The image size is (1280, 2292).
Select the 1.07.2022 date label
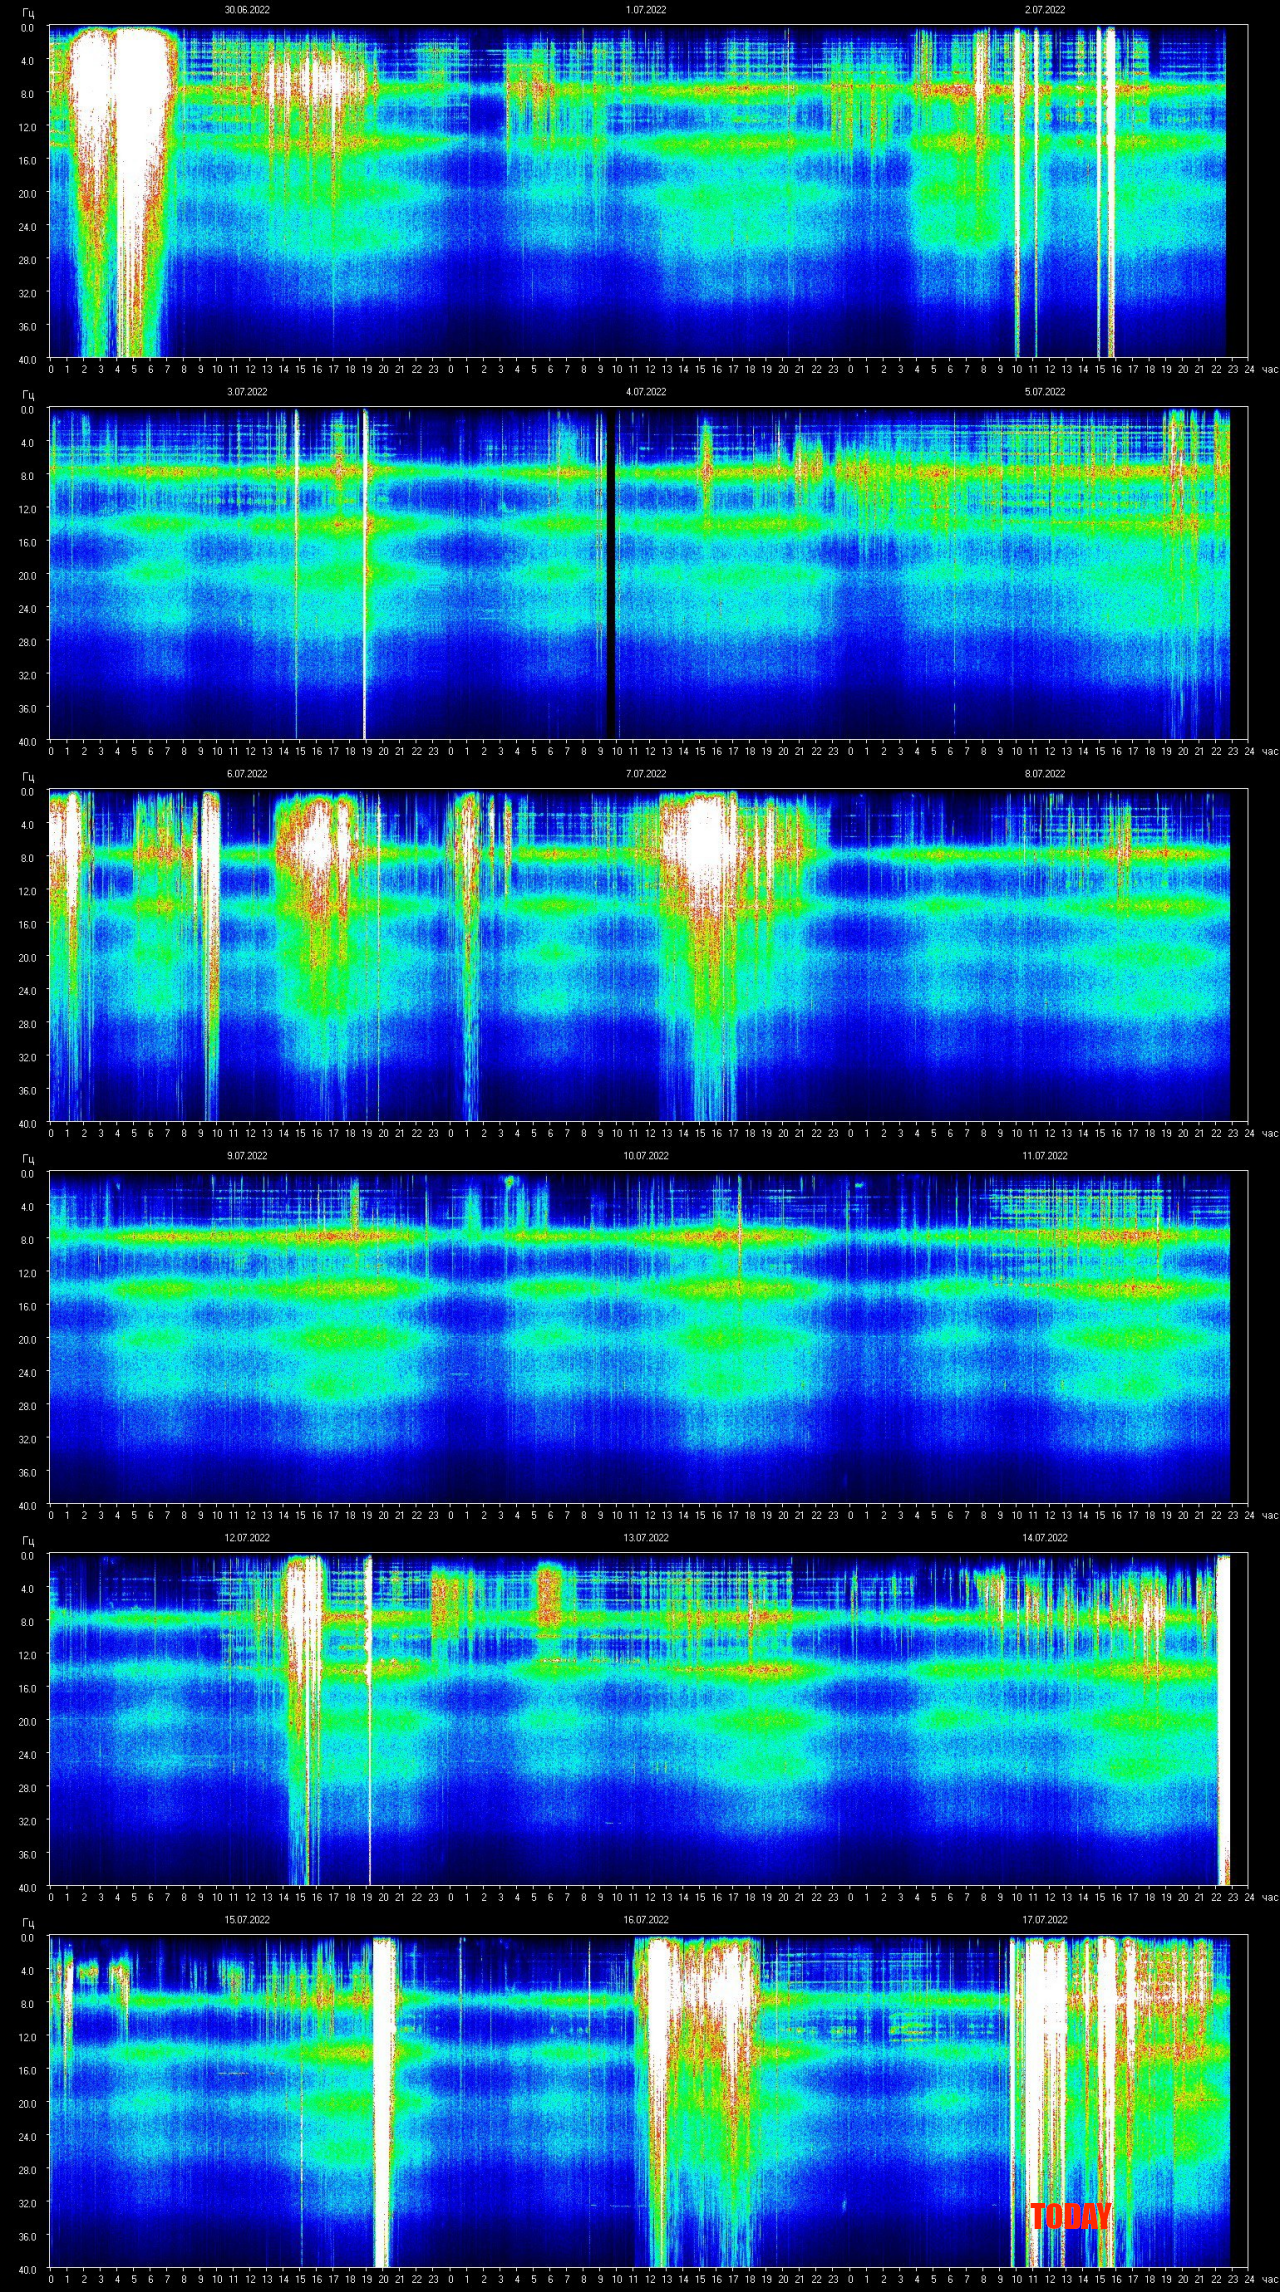click(646, 10)
